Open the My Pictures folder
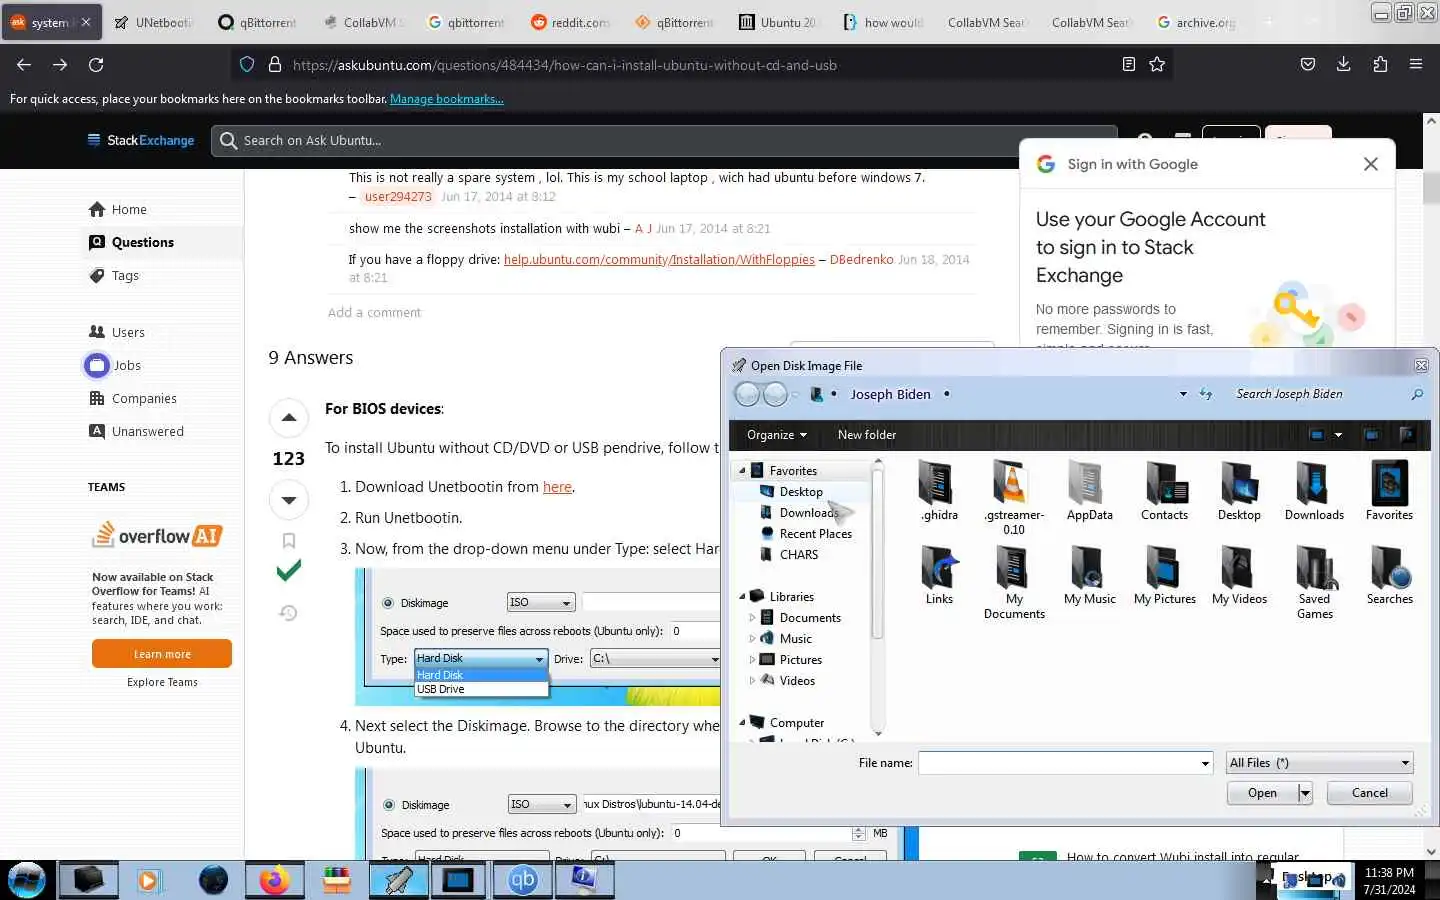This screenshot has width=1440, height=900. (x=1164, y=576)
